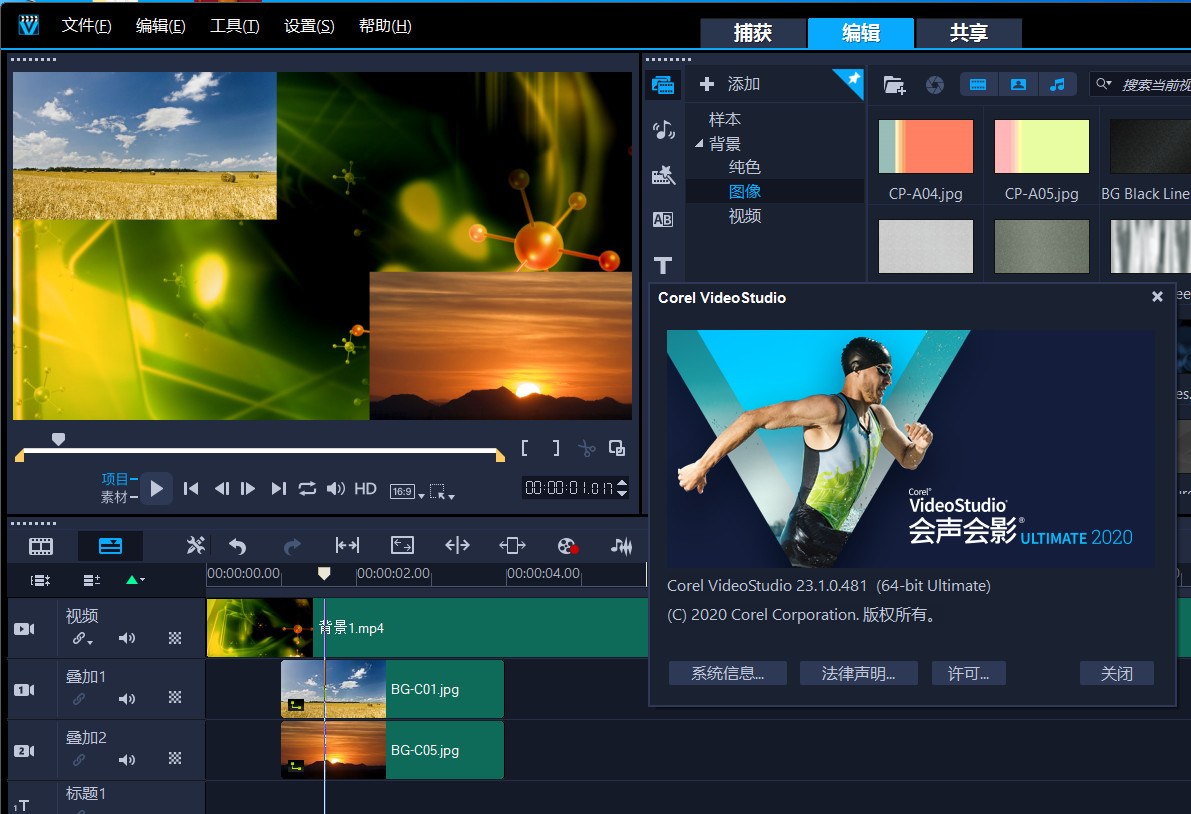Undo the last edit
The image size is (1191, 814).
pyautogui.click(x=238, y=546)
